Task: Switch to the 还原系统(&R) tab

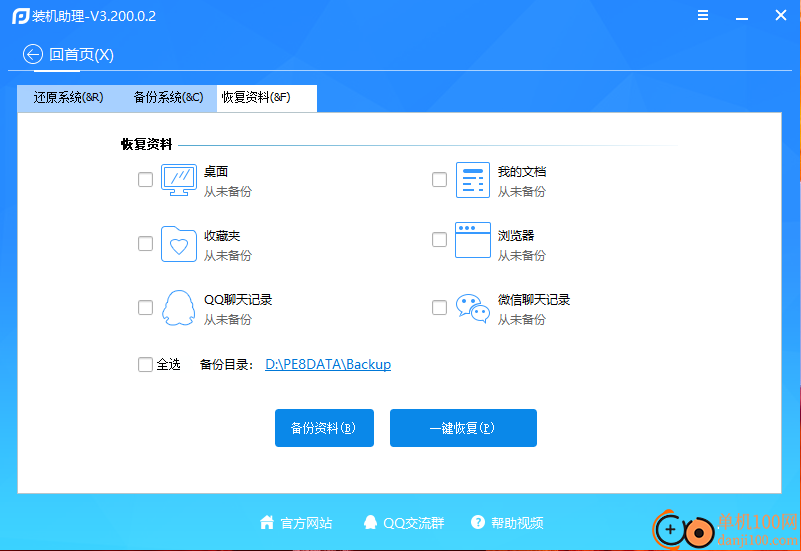Action: click(x=68, y=98)
